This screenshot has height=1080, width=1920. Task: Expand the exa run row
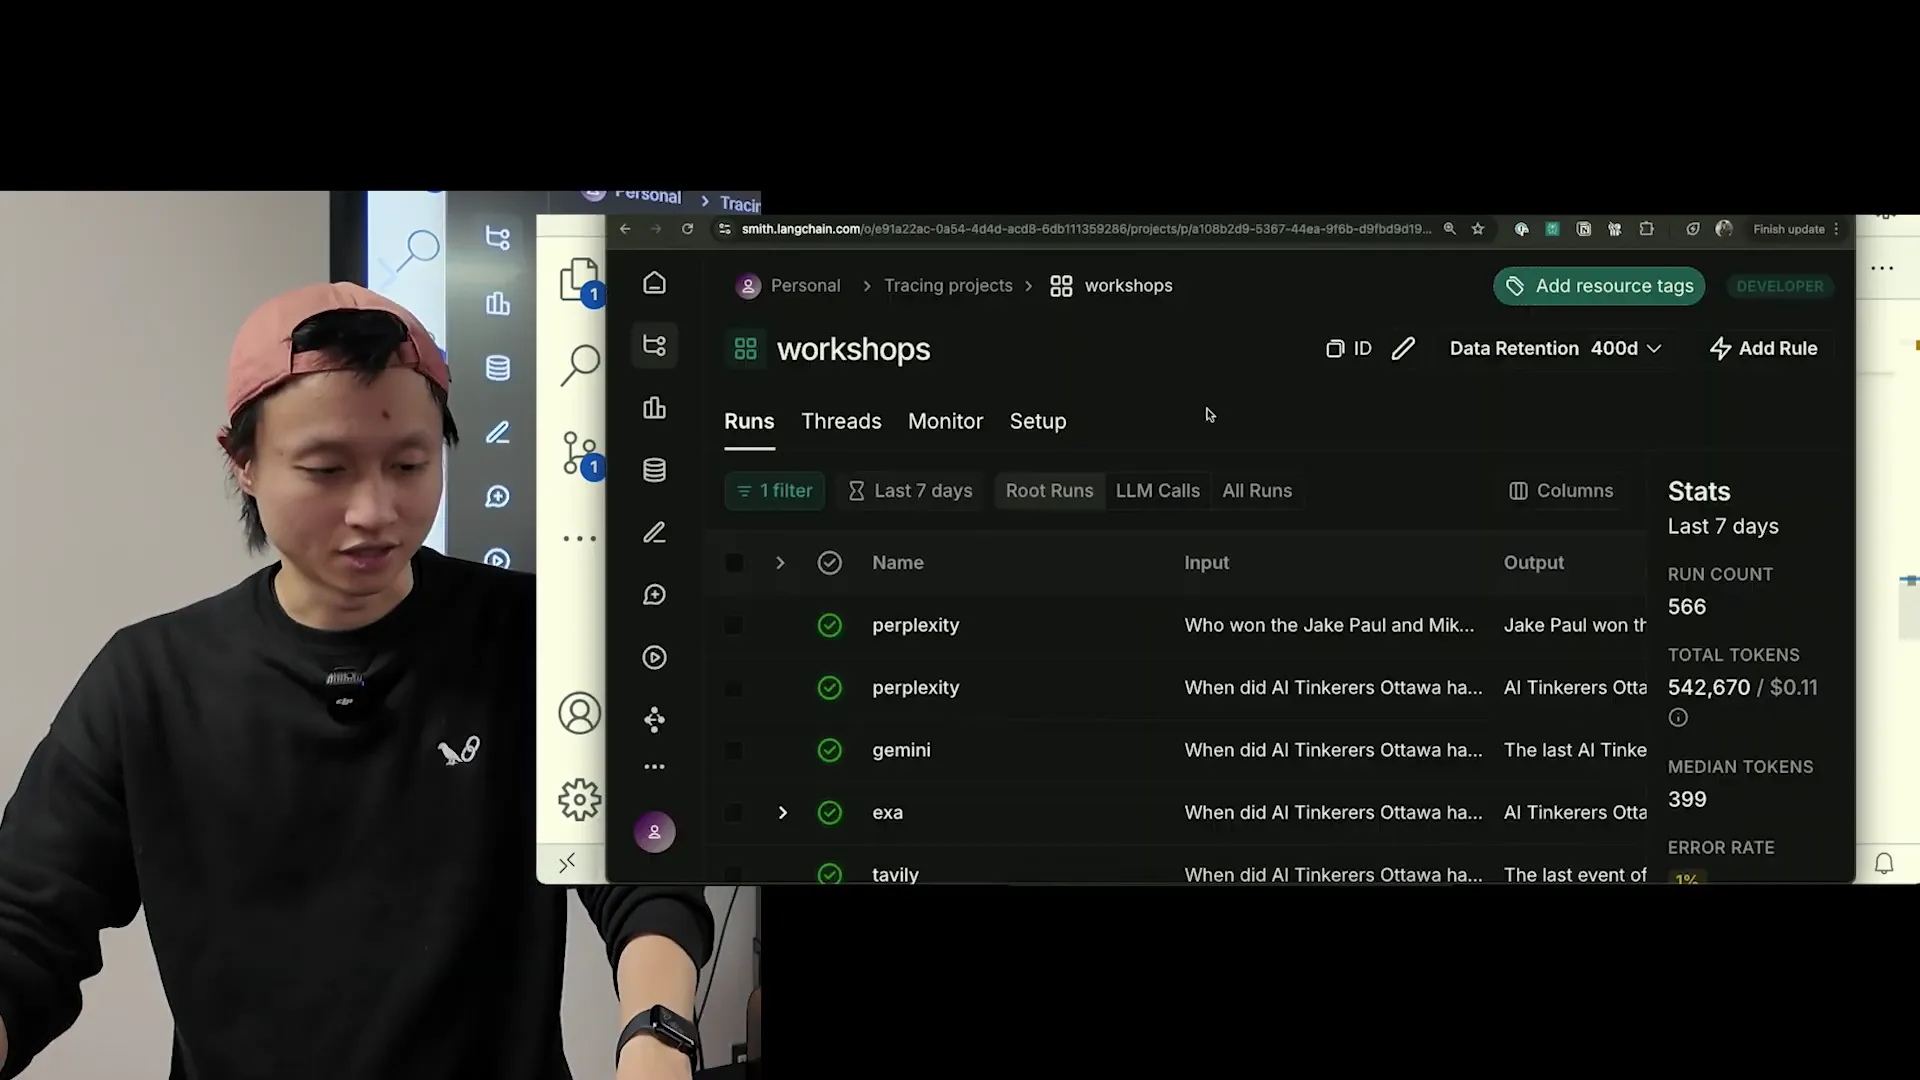(x=782, y=813)
